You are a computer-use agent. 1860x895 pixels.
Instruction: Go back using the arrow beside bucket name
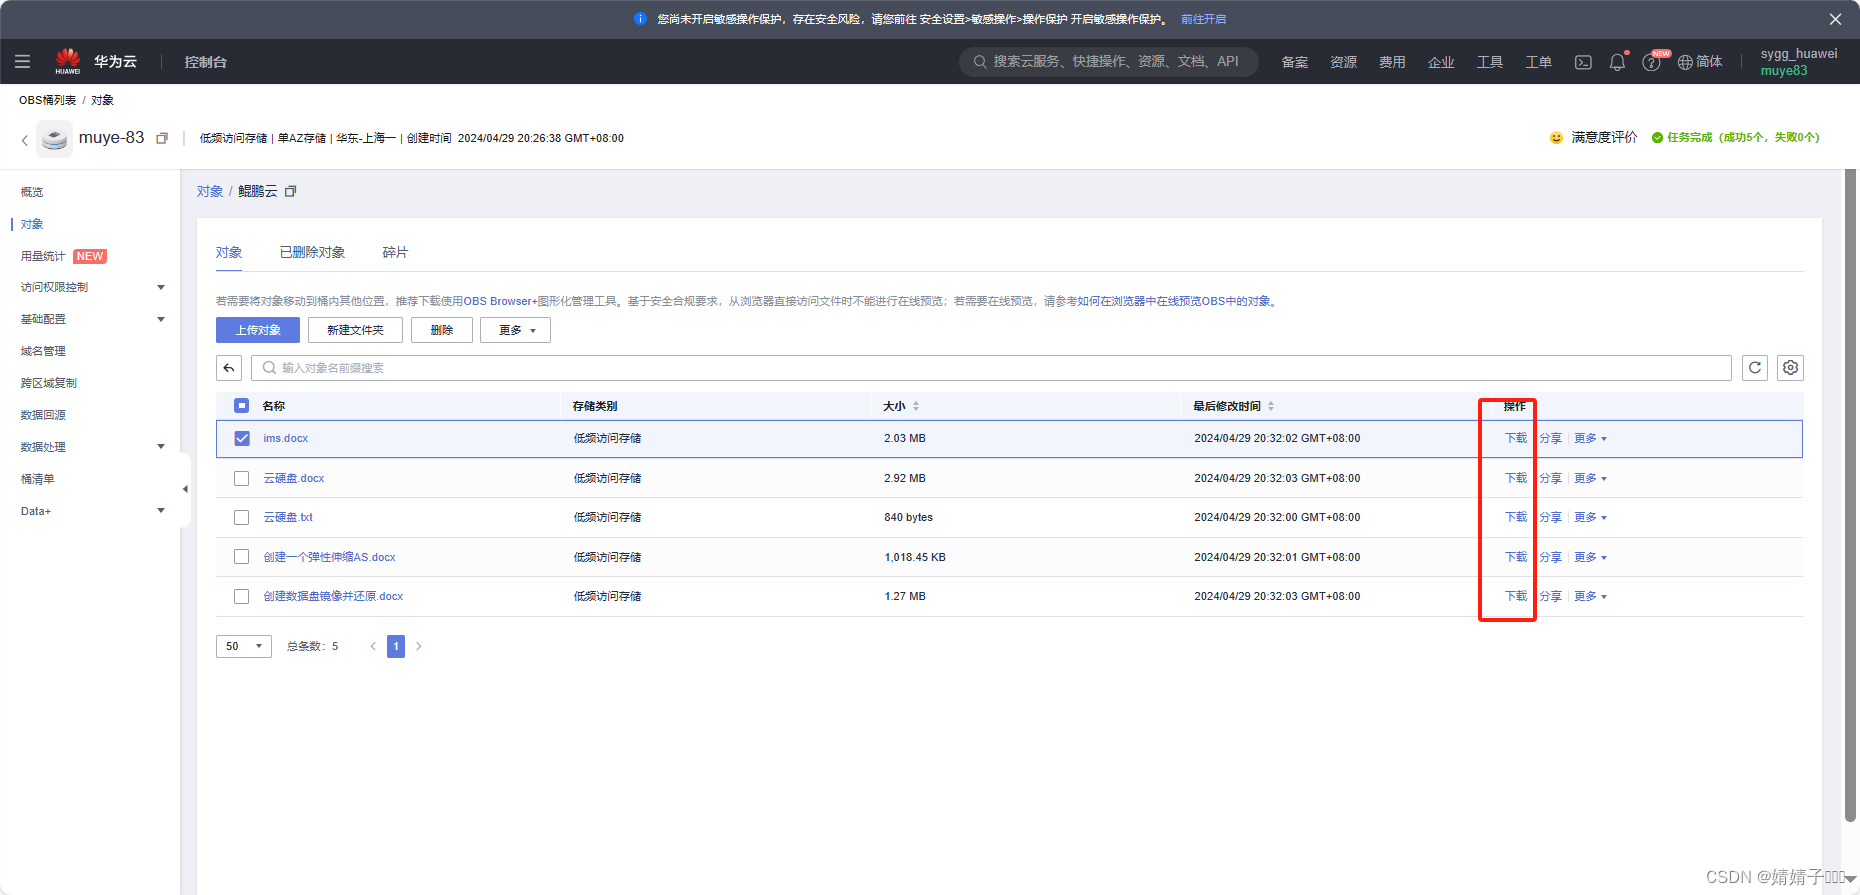24,140
